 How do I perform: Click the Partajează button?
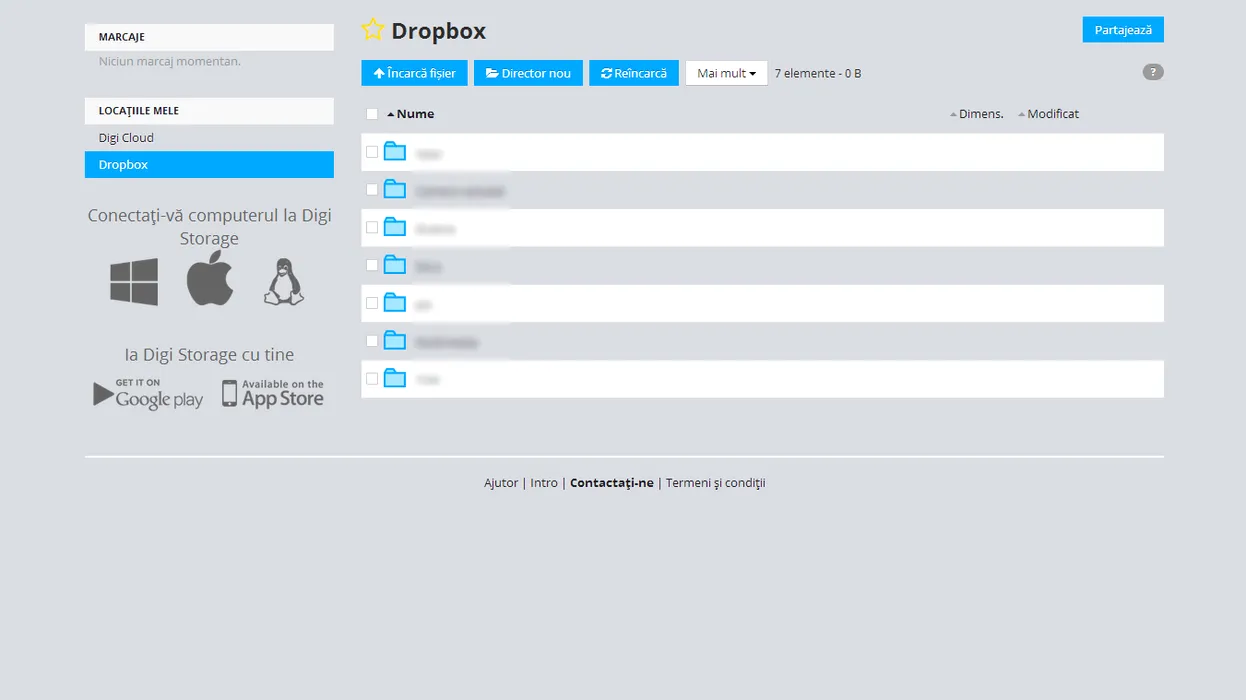click(x=1122, y=30)
